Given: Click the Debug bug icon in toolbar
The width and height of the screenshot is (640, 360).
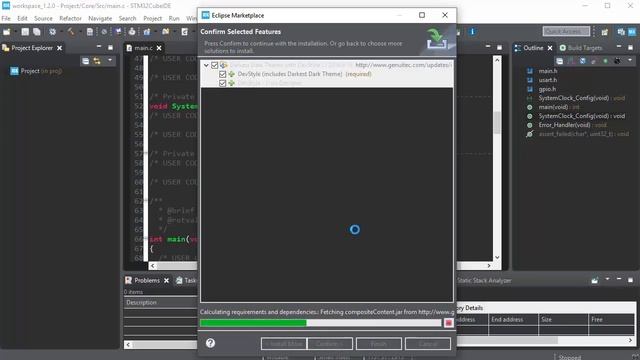Looking at the screenshot, I should tap(132, 31).
